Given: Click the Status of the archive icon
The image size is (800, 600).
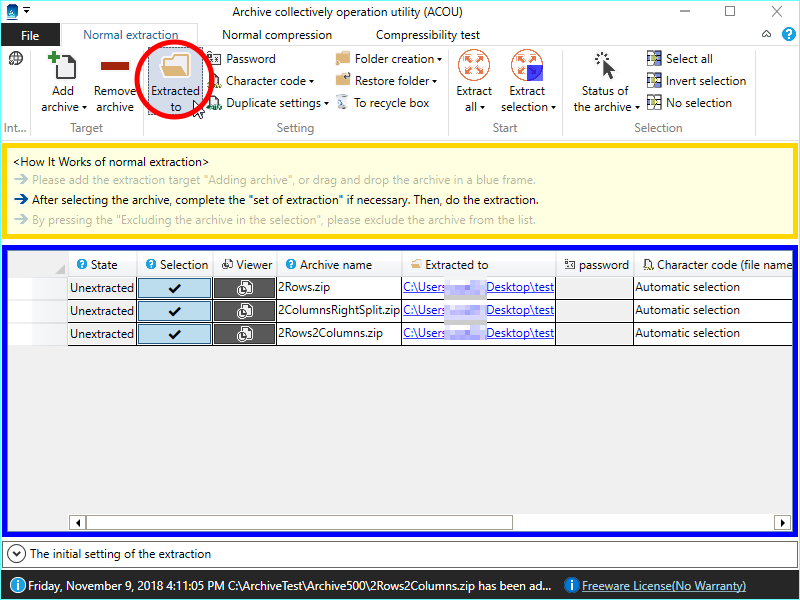Looking at the screenshot, I should 605,66.
